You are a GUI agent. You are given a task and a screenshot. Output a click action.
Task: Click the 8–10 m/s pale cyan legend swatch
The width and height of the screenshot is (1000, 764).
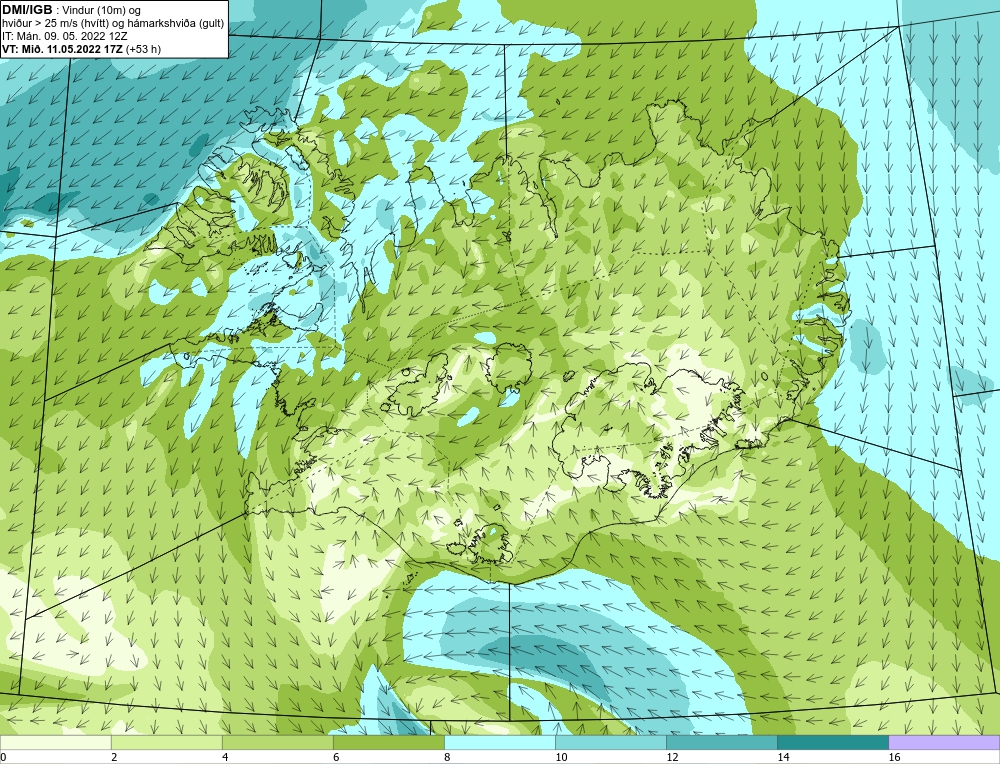(x=500, y=742)
